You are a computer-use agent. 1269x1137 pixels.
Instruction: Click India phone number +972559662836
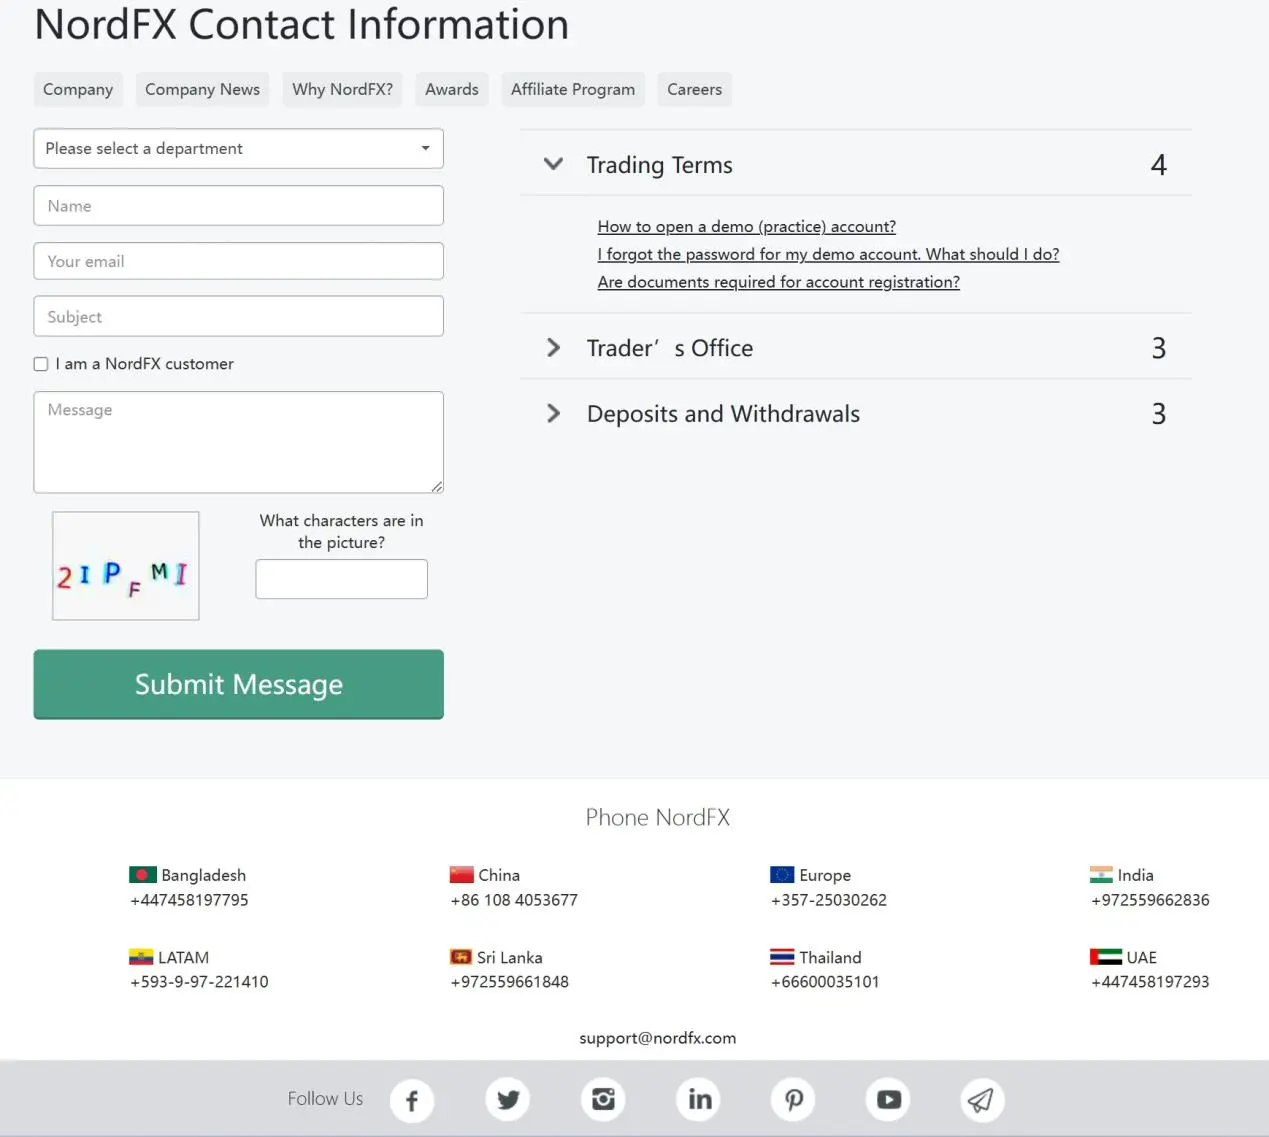[1150, 900]
